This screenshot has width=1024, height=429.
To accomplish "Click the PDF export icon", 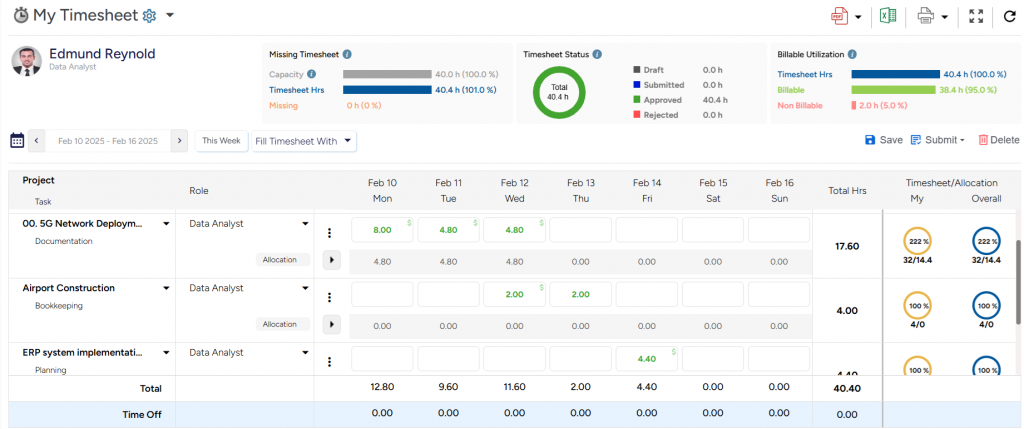I will pos(839,16).
